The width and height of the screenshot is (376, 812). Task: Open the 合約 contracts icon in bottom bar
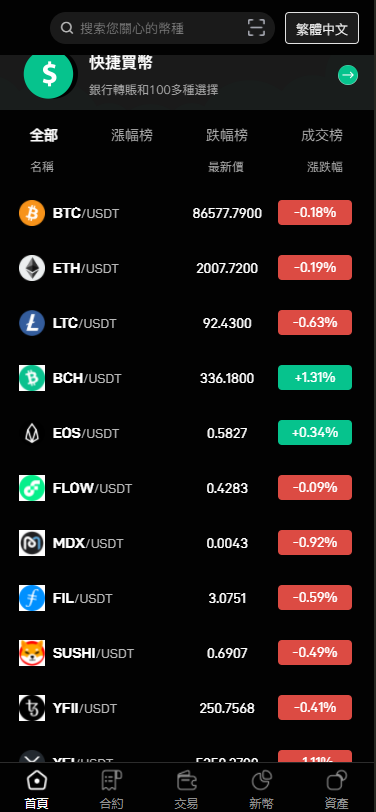111,780
